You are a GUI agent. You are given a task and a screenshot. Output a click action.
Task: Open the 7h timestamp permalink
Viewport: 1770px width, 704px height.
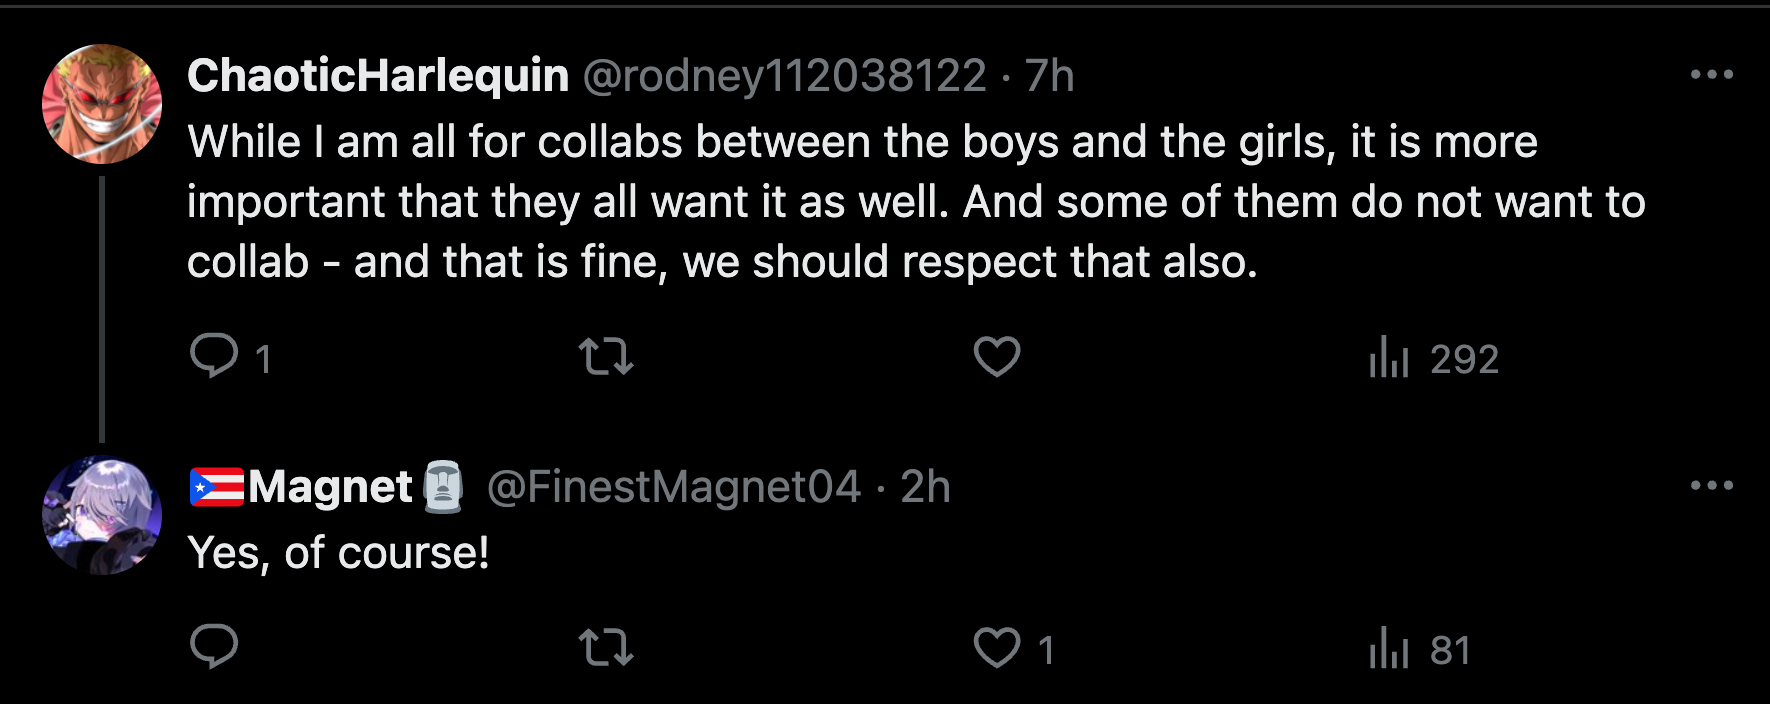pyautogui.click(x=1050, y=76)
